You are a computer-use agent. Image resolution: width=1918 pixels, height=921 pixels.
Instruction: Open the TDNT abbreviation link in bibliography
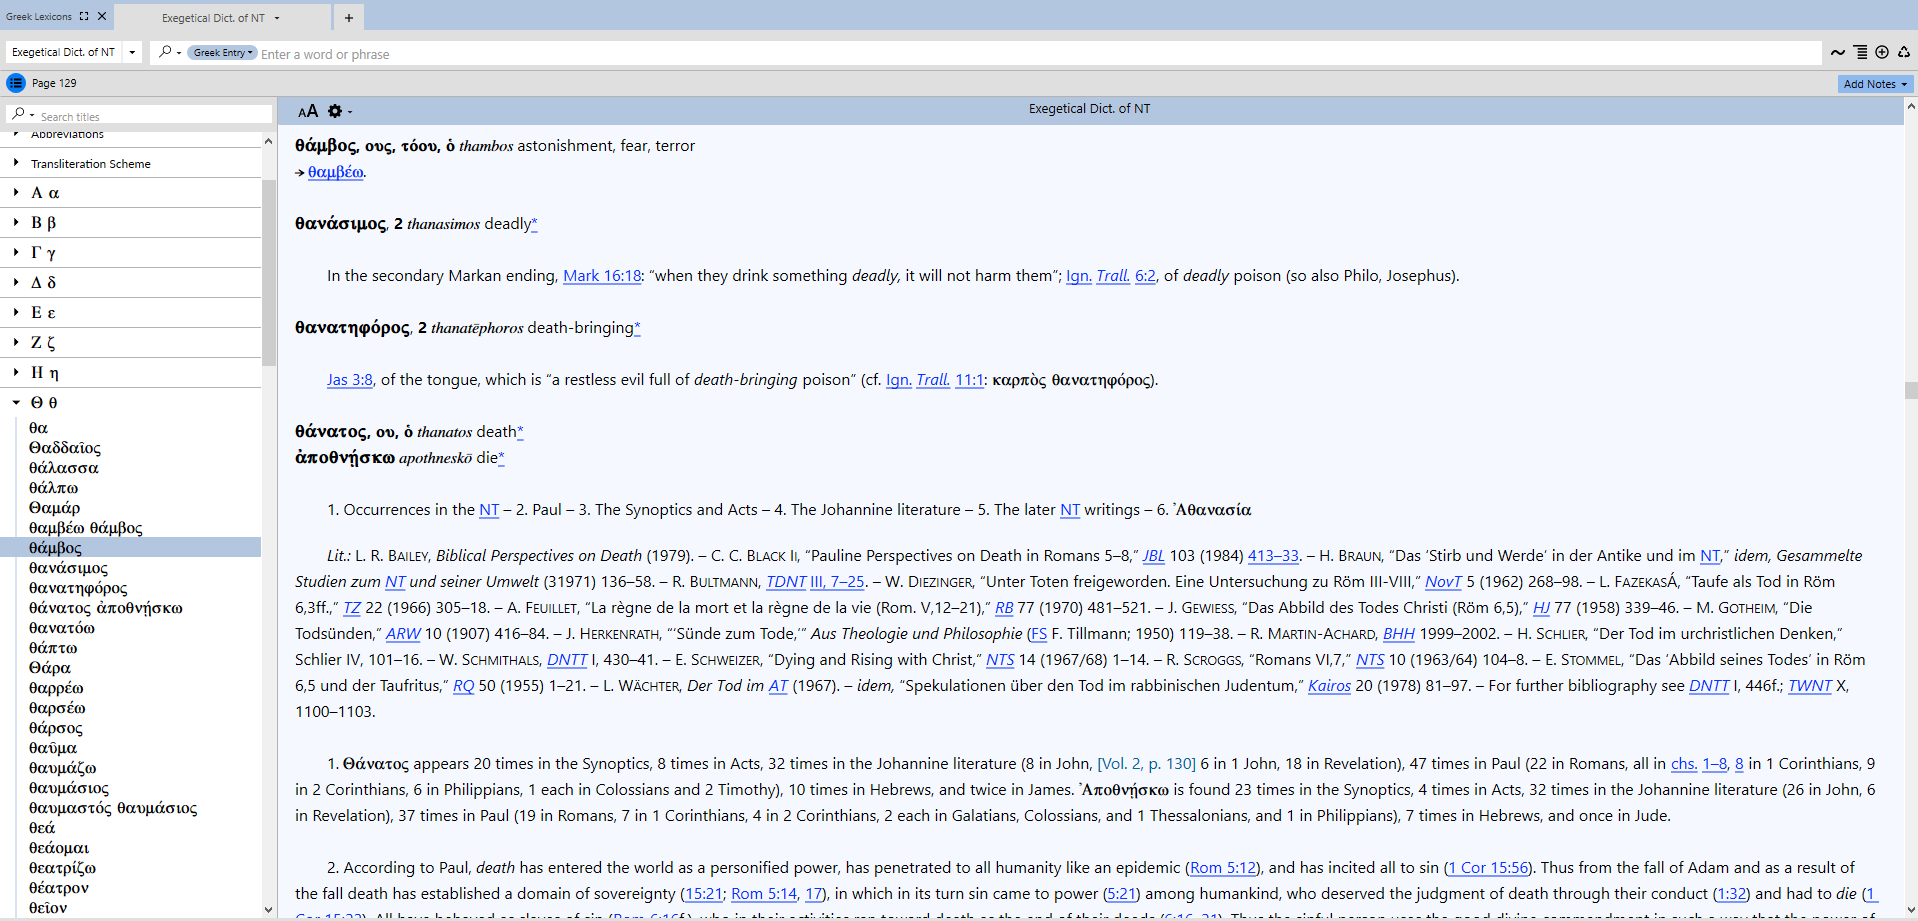[786, 582]
